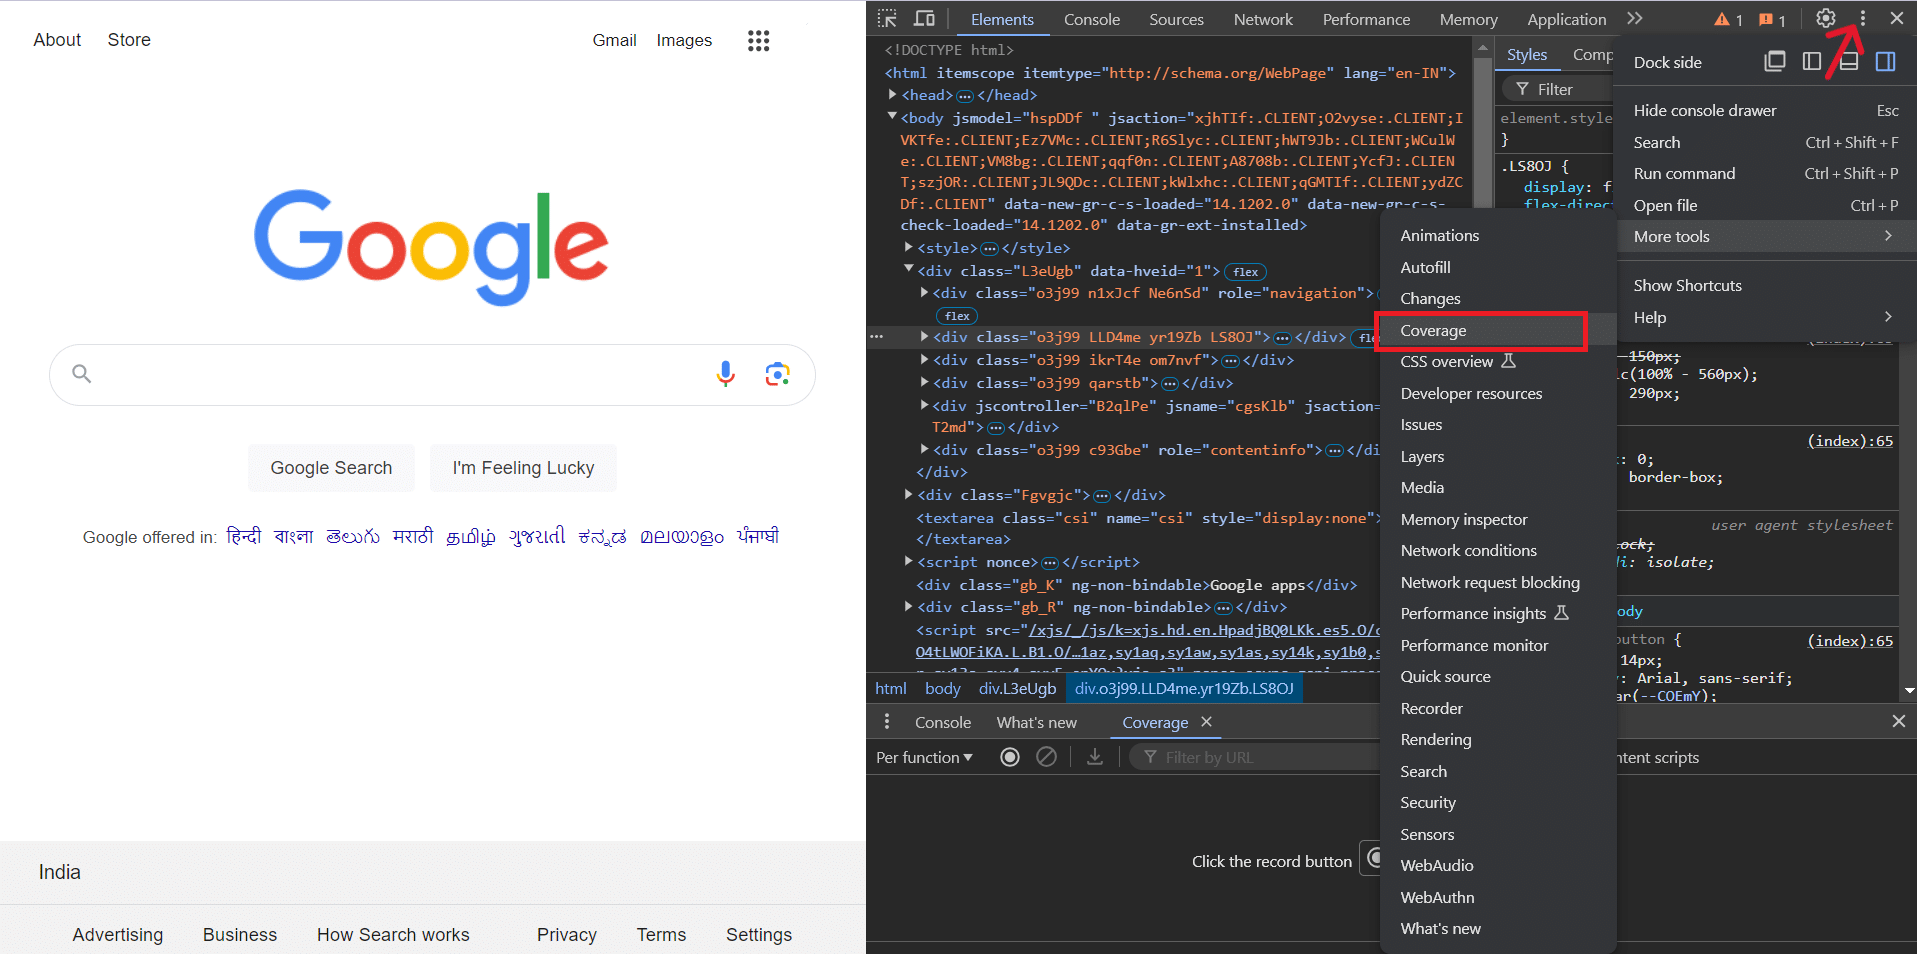Open the Application tab
This screenshot has height=954, width=1917.
tap(1566, 20)
